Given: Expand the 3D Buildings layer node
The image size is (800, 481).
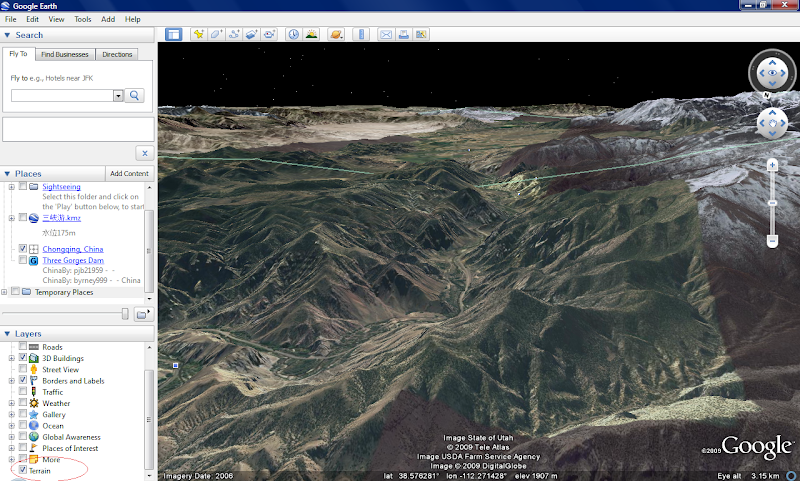Looking at the screenshot, I should pos(11,358).
